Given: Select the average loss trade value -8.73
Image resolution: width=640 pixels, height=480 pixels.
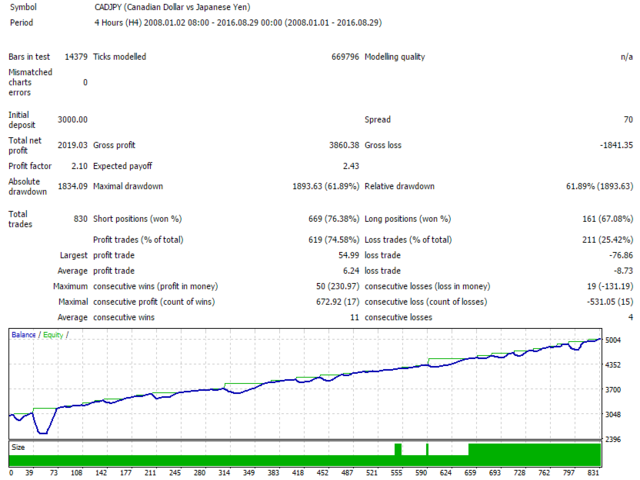Looking at the screenshot, I should pos(623,271).
